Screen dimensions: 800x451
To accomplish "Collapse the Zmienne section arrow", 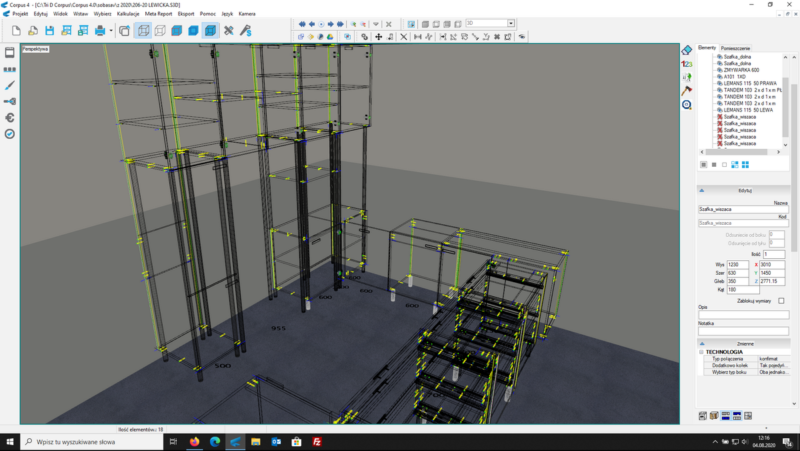I will click(701, 342).
